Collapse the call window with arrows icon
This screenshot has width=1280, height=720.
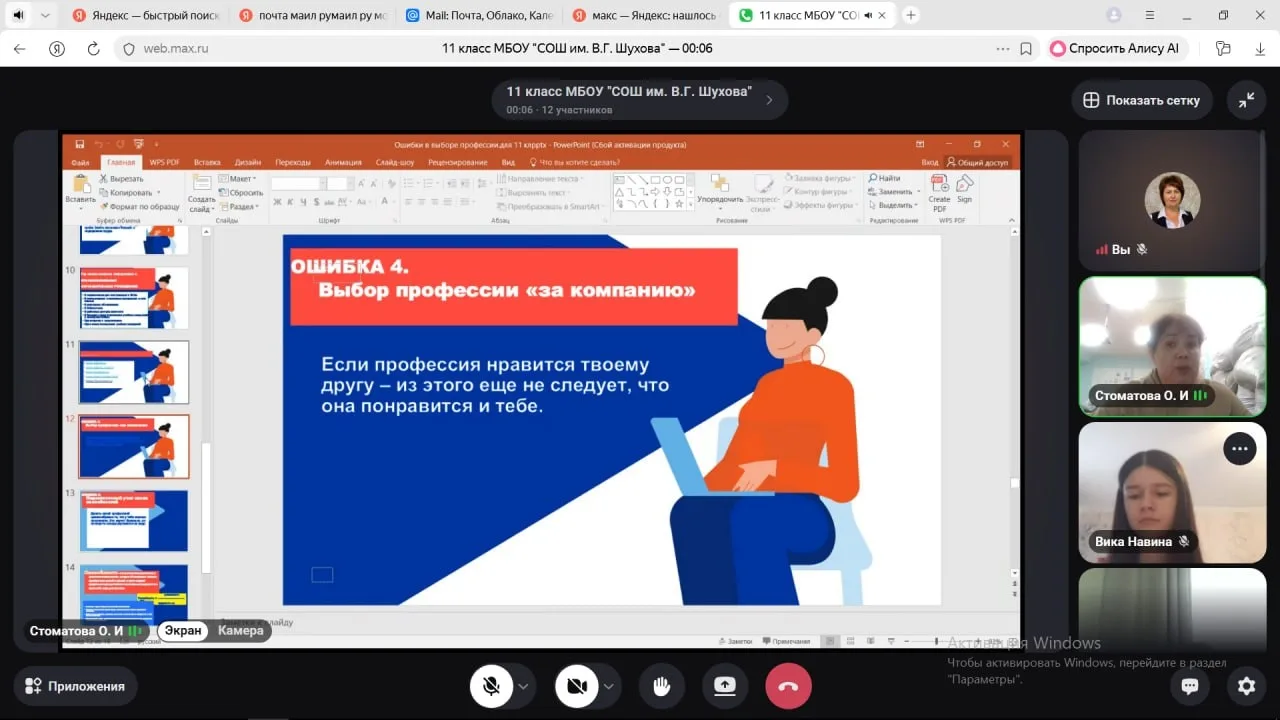[x=1246, y=100]
